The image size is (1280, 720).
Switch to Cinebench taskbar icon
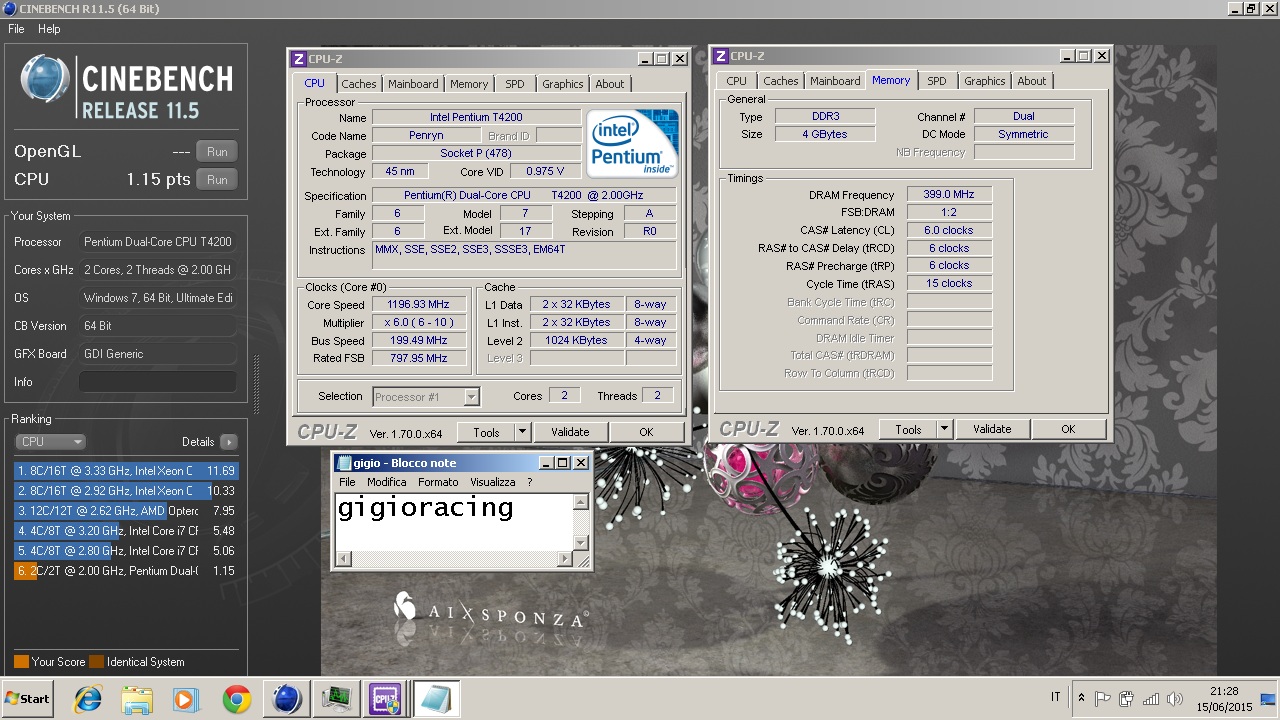(x=288, y=699)
